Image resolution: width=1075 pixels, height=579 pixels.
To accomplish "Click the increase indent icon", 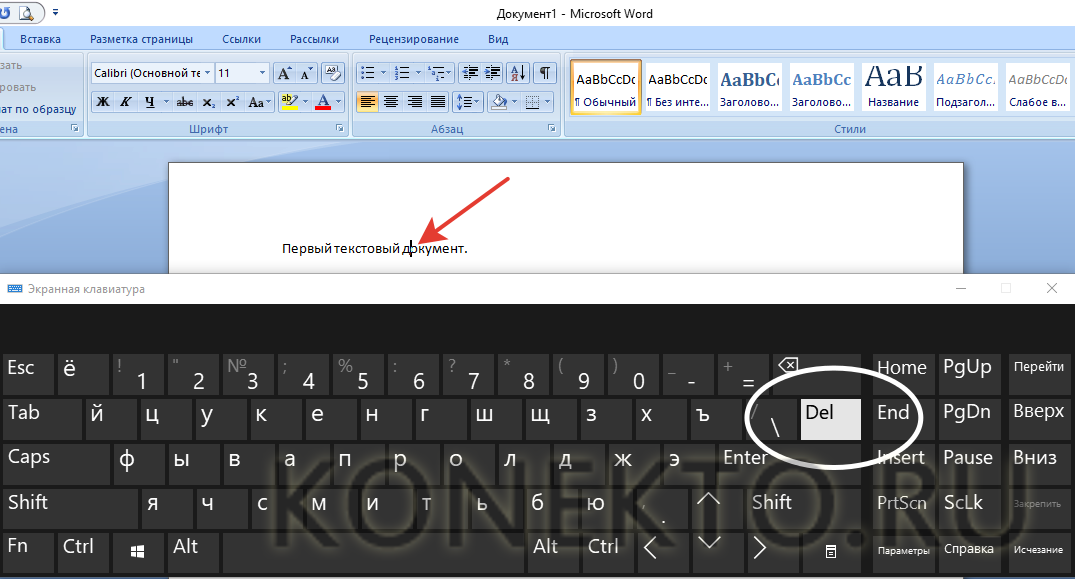I will [493, 73].
